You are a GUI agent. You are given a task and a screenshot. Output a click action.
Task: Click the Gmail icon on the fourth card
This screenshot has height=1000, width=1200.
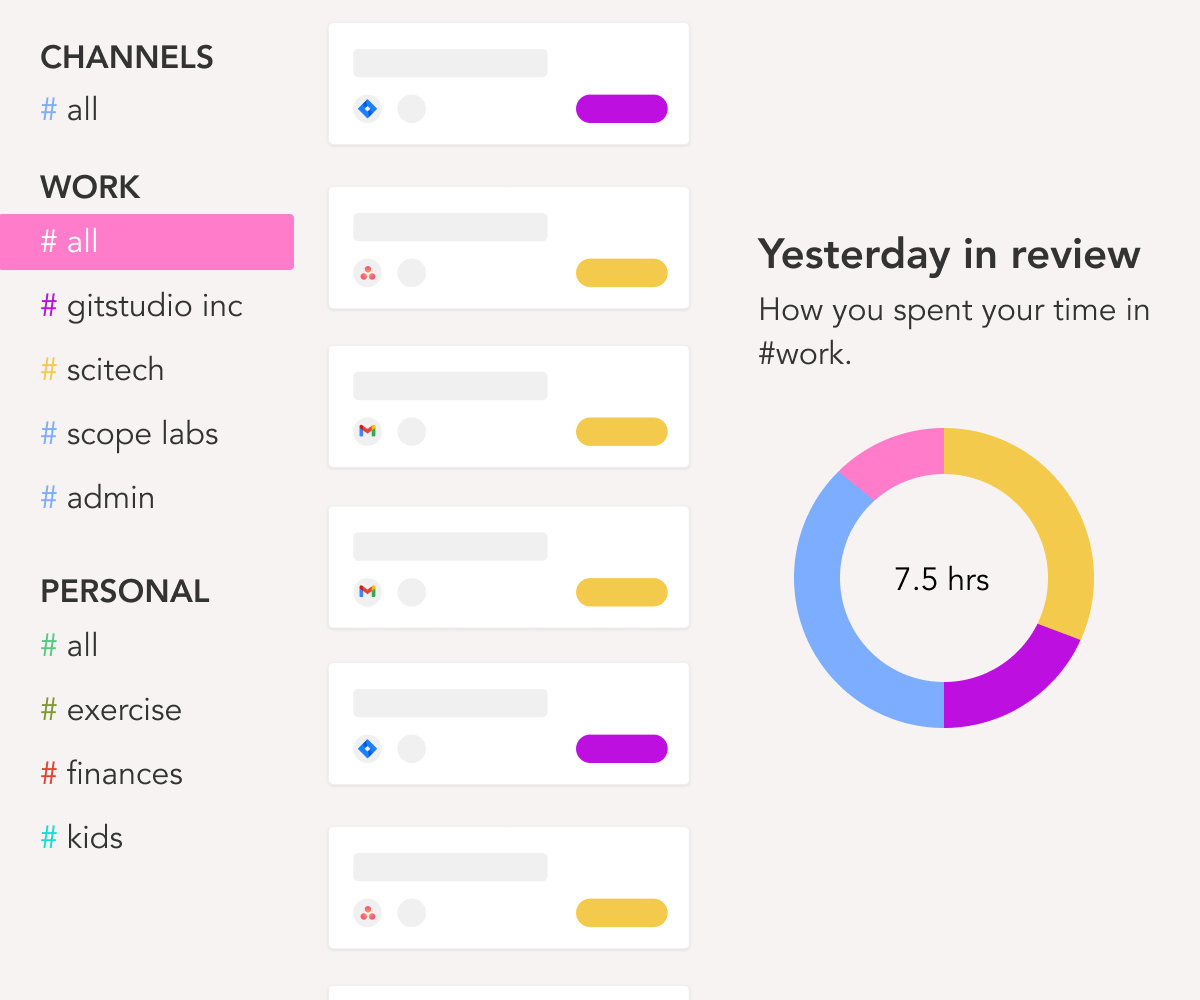pos(367,592)
